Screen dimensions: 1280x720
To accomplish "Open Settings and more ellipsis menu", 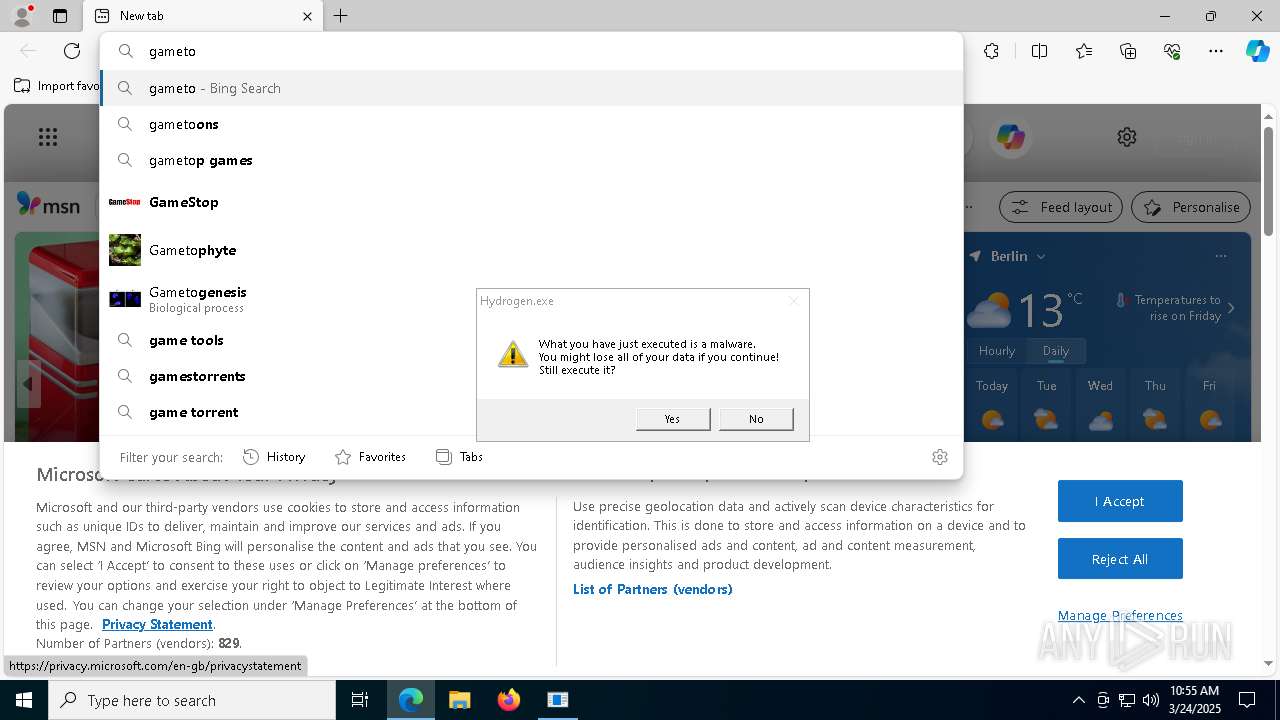I will click(1216, 51).
